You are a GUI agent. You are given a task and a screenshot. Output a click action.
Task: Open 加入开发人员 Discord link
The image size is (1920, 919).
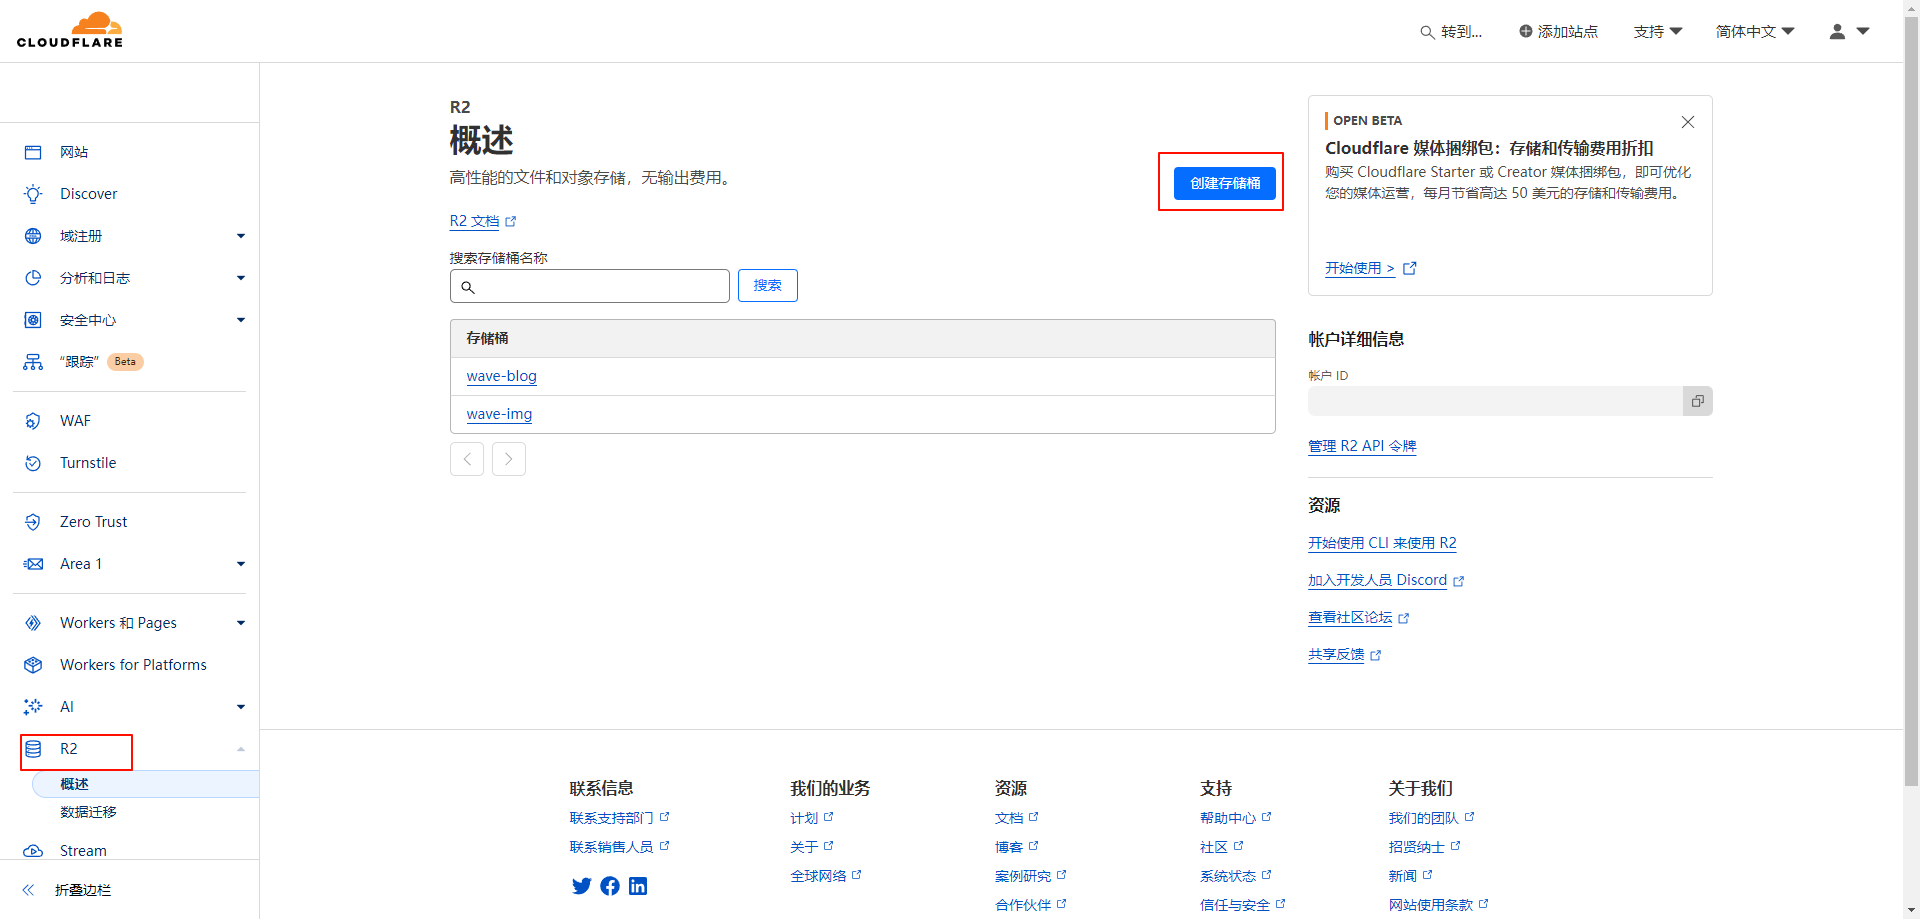click(x=1385, y=580)
